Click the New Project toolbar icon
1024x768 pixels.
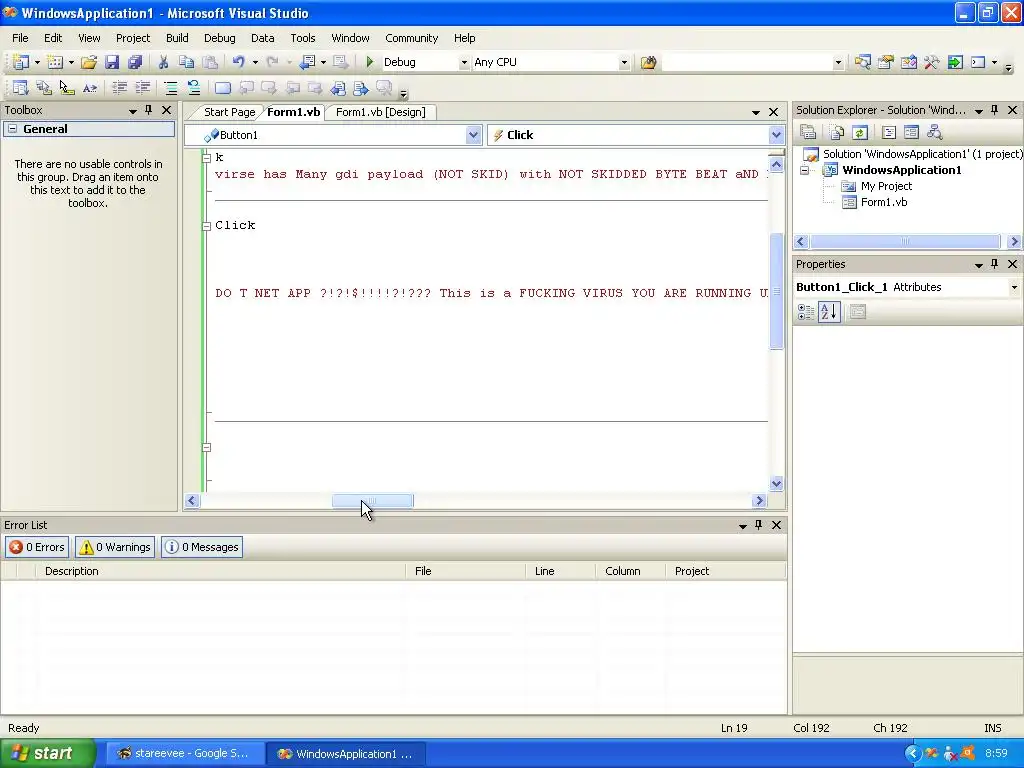(20, 62)
